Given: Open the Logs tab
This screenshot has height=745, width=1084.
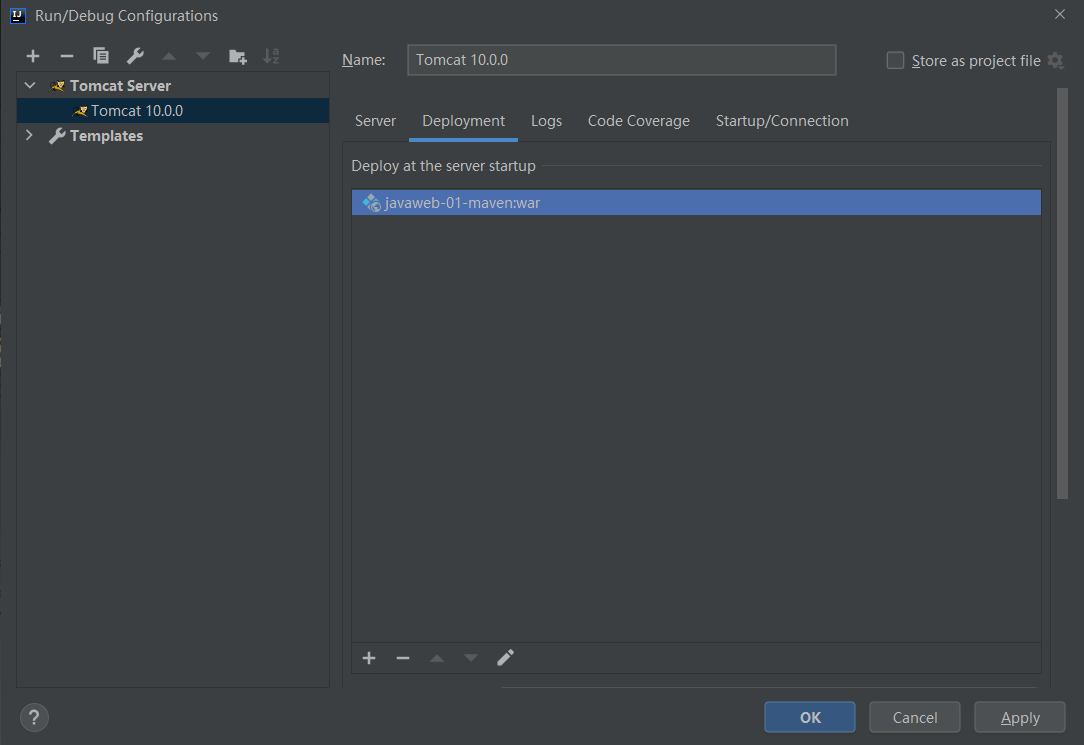Looking at the screenshot, I should click(x=546, y=121).
